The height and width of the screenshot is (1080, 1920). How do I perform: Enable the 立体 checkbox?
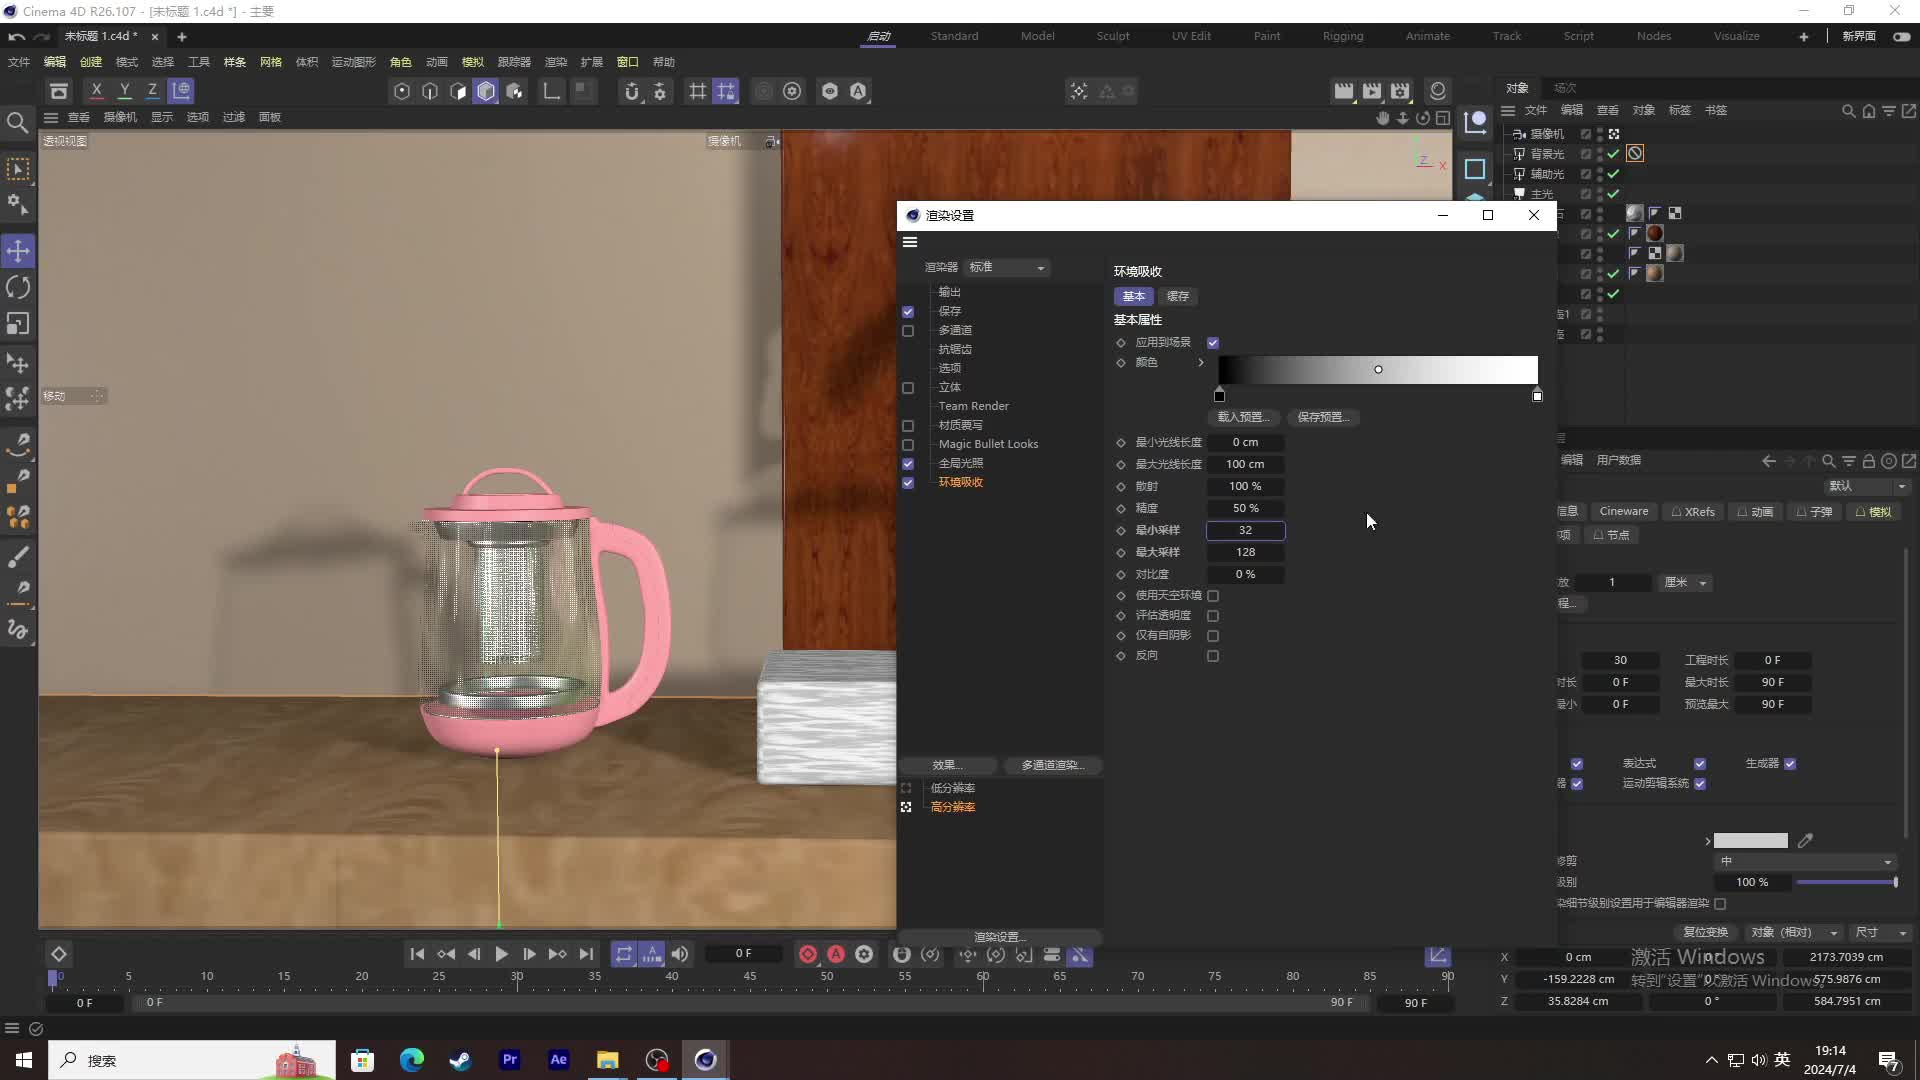908,388
